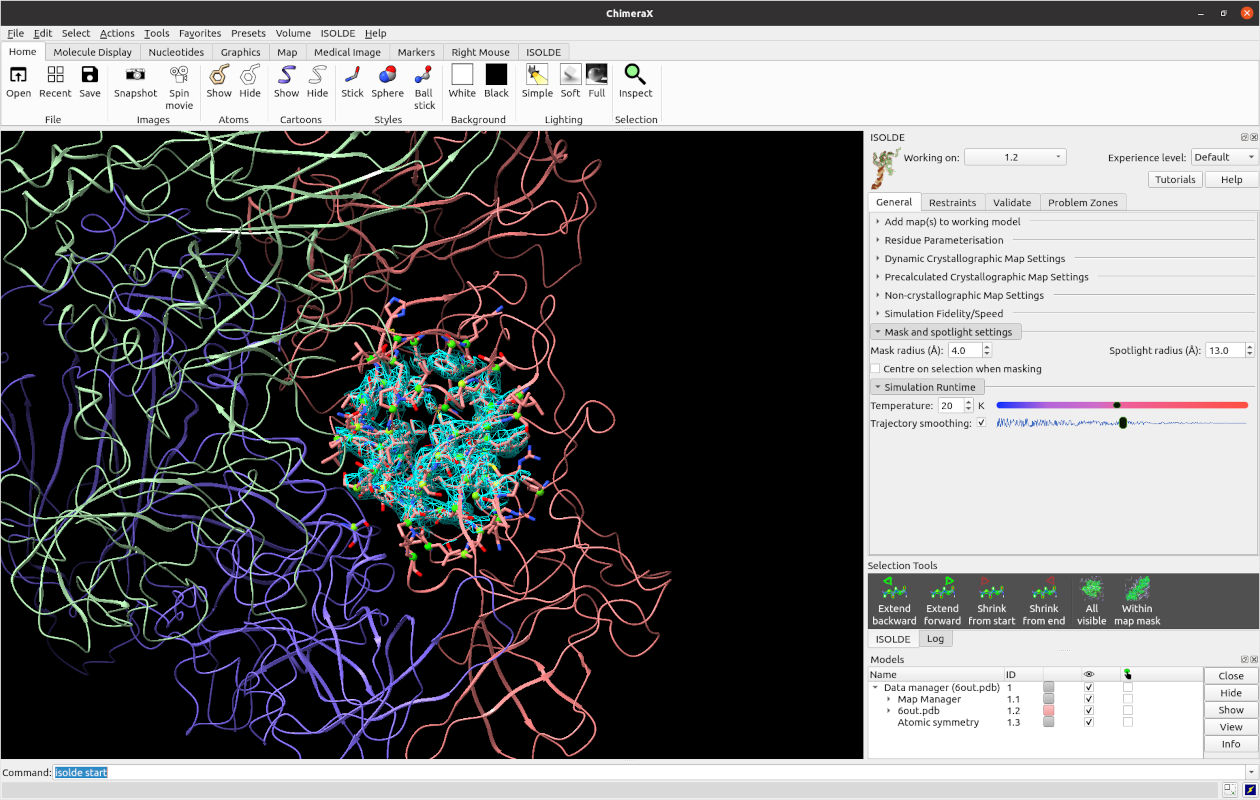Switch to Molecule Display tab
This screenshot has height=800, width=1260.
pyautogui.click(x=92, y=52)
